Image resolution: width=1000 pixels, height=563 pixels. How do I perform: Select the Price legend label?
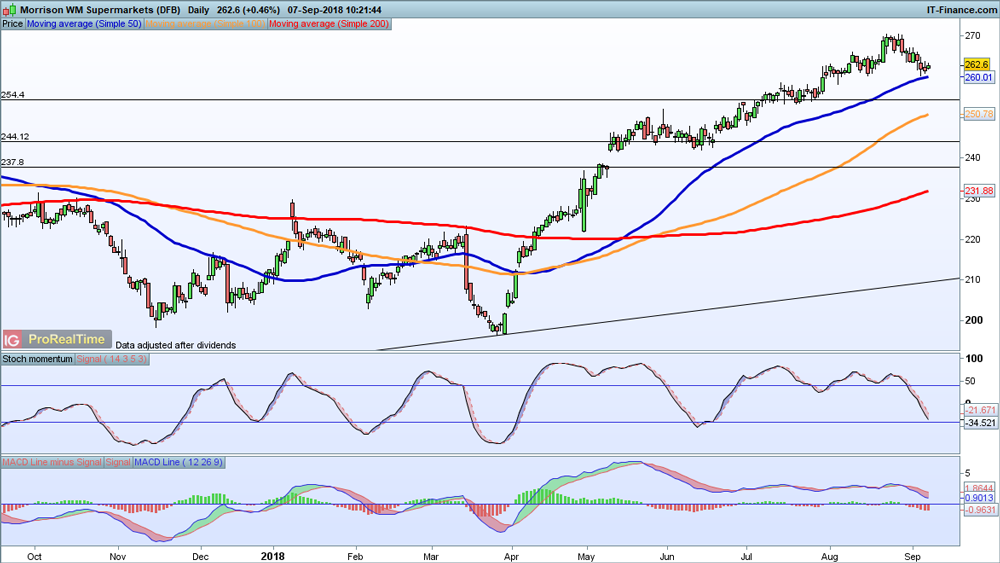coord(13,24)
